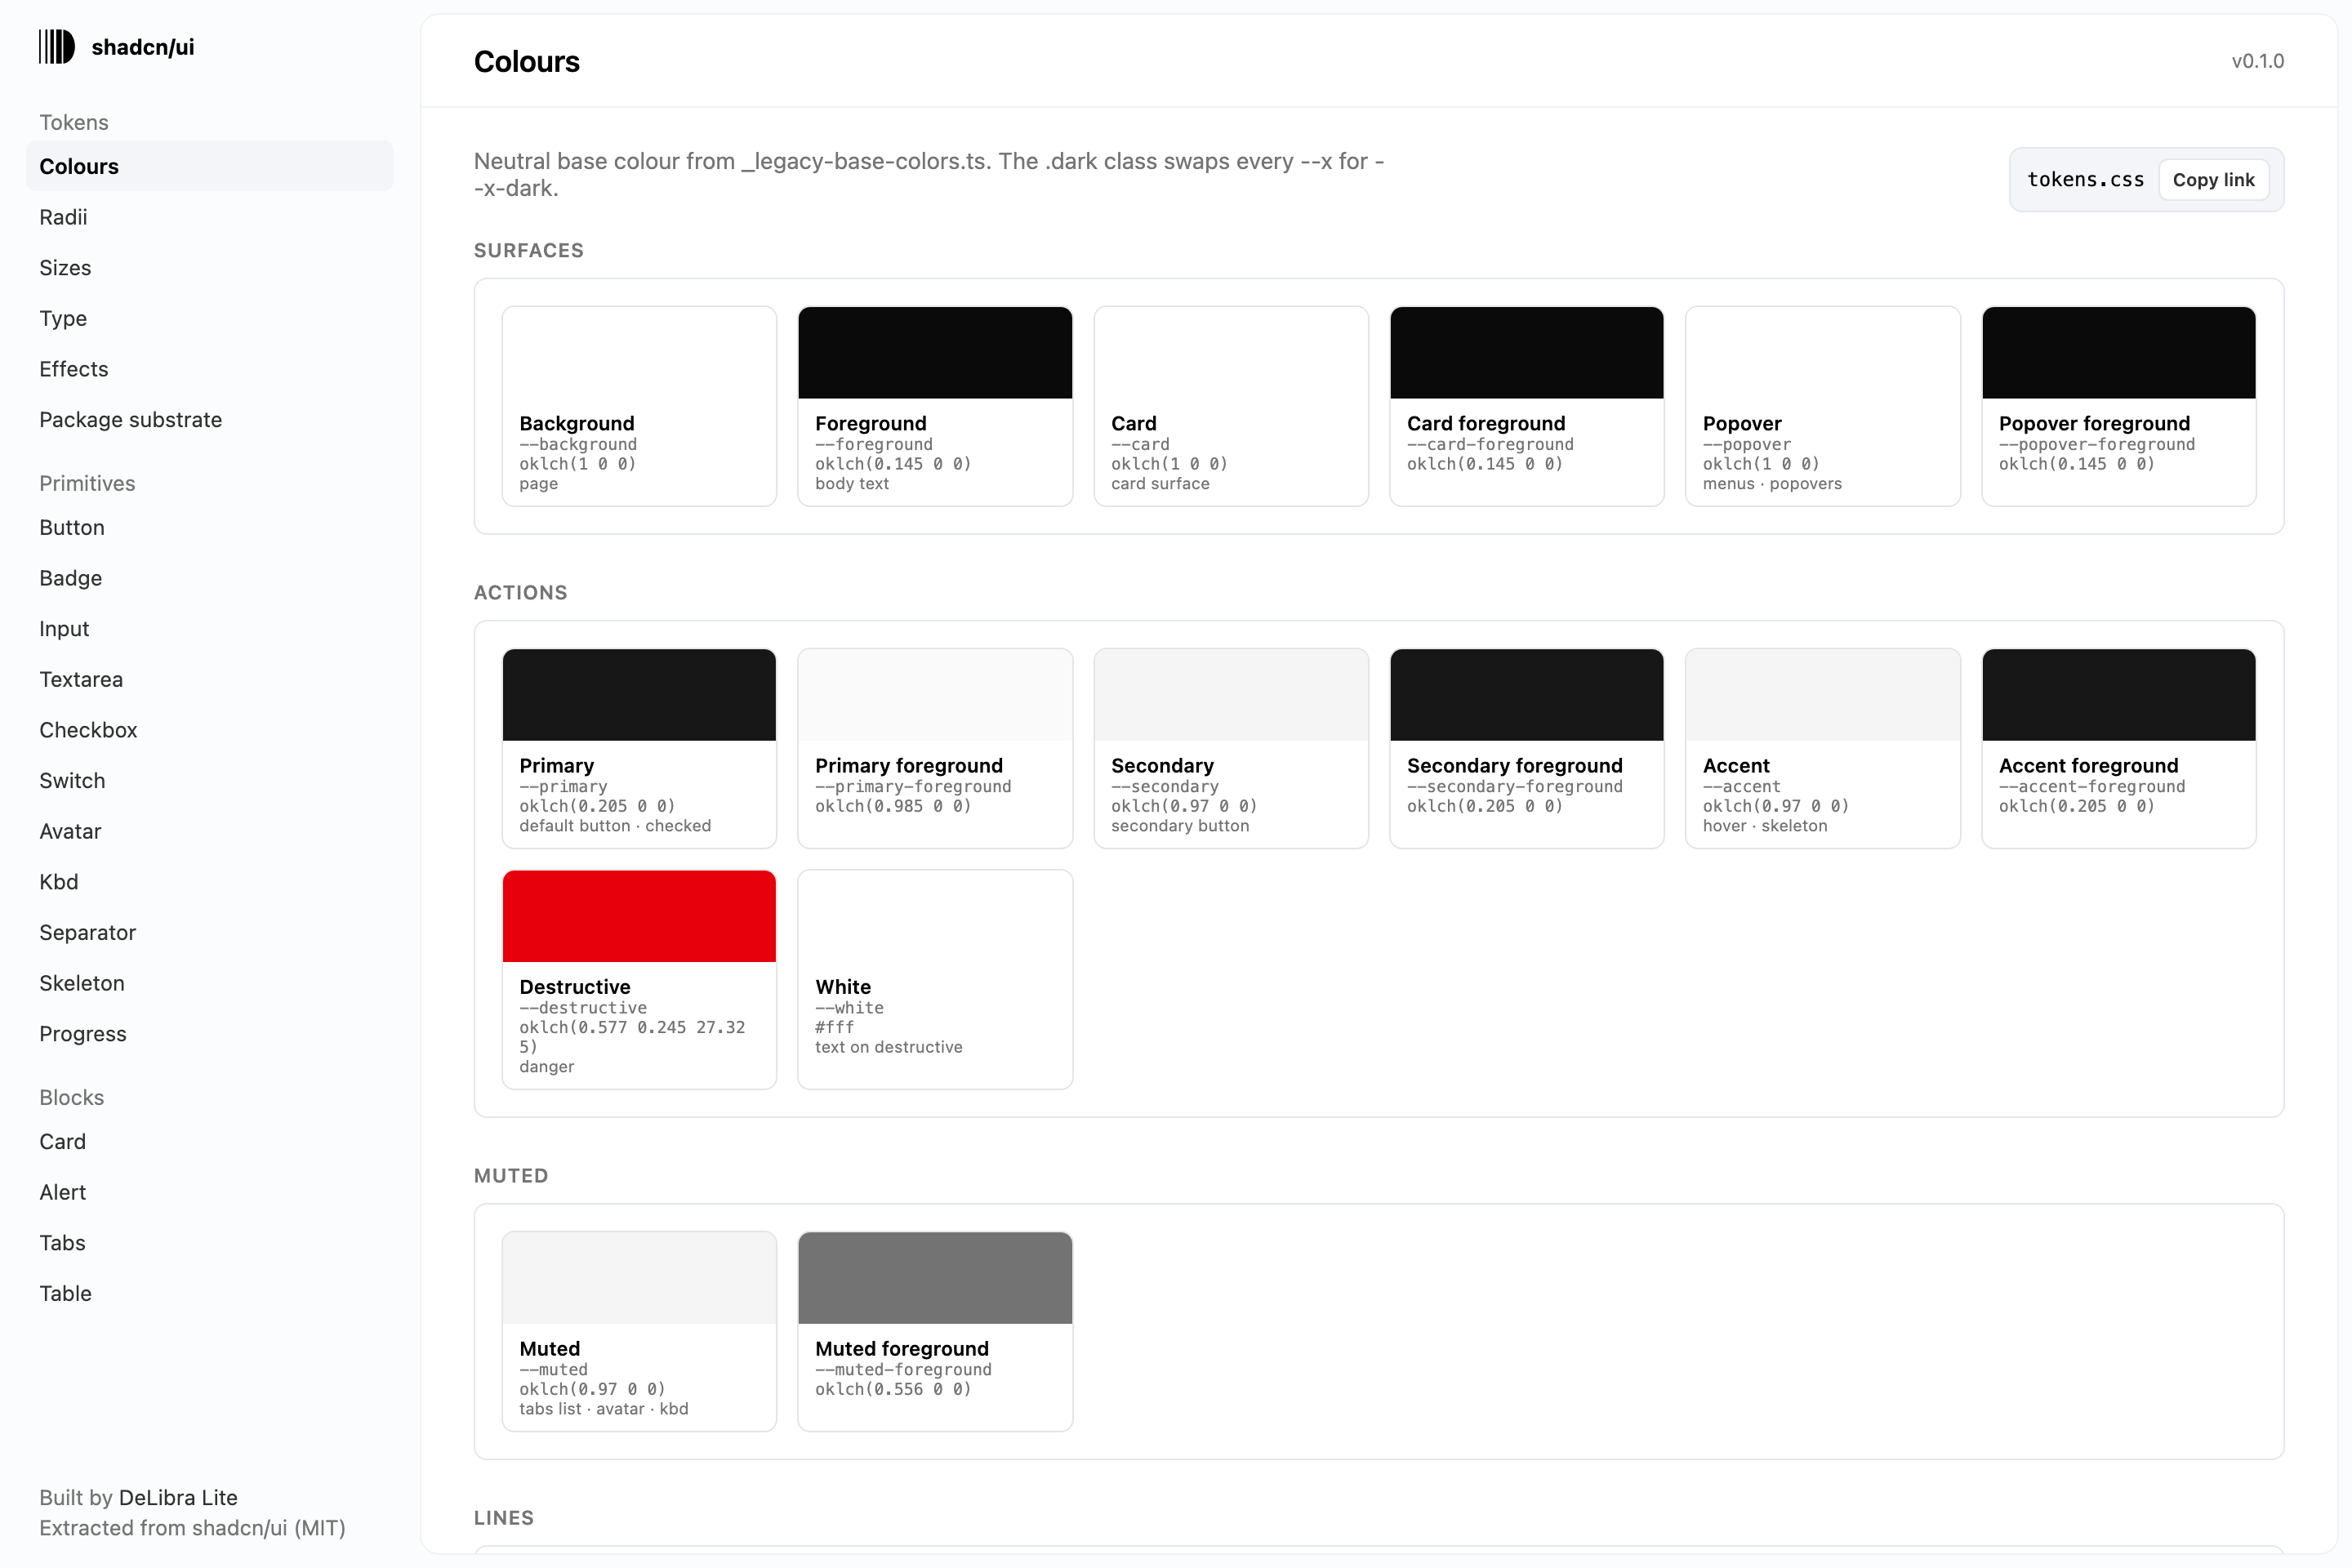Screen dimensions: 2352x1568
Task: Go to the Radii tokens page
Action: click(209, 217)
